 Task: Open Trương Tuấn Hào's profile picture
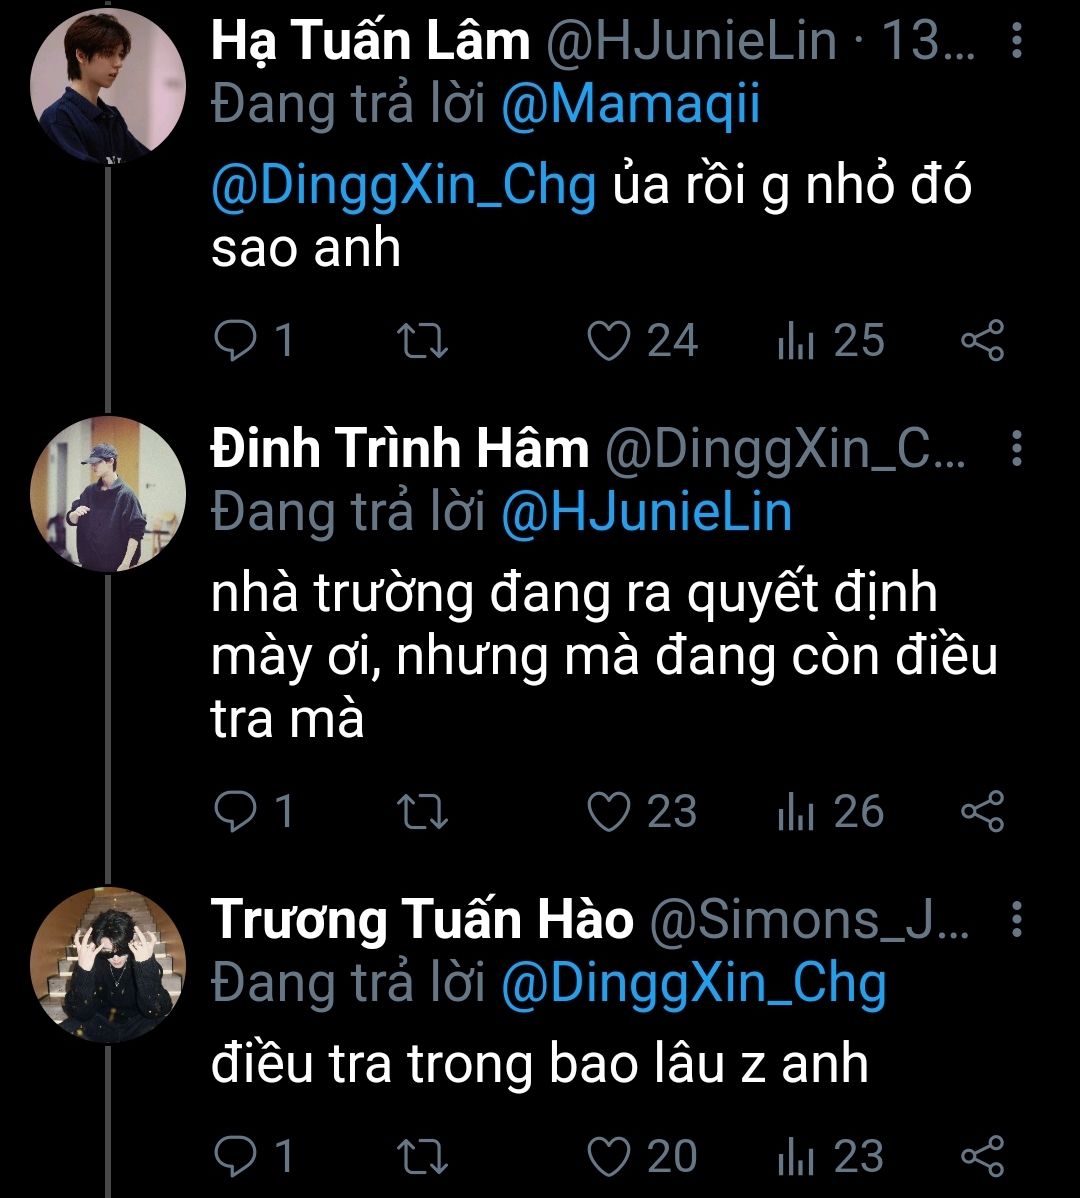tap(108, 966)
